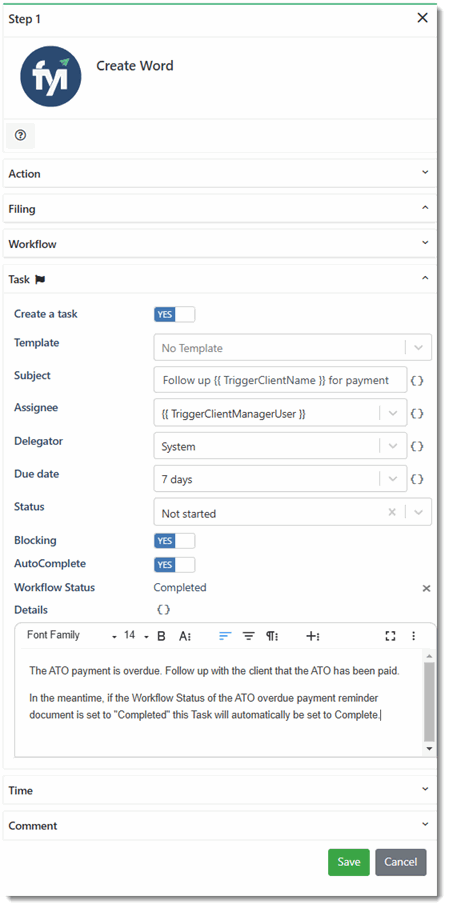Viewport: 449px width, 908px height.
Task: Expand the Comment section
Action: 220,826
